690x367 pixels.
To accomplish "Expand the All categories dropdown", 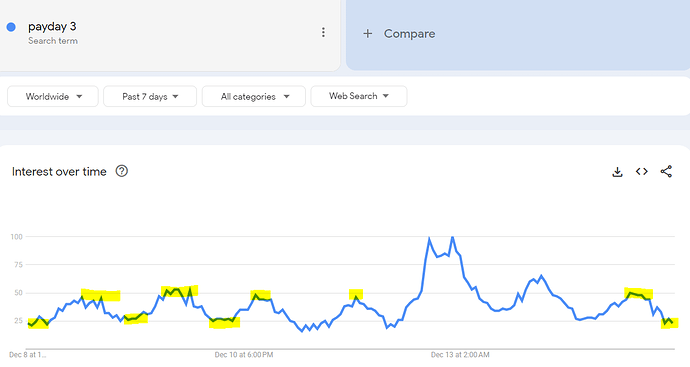I will (x=254, y=96).
